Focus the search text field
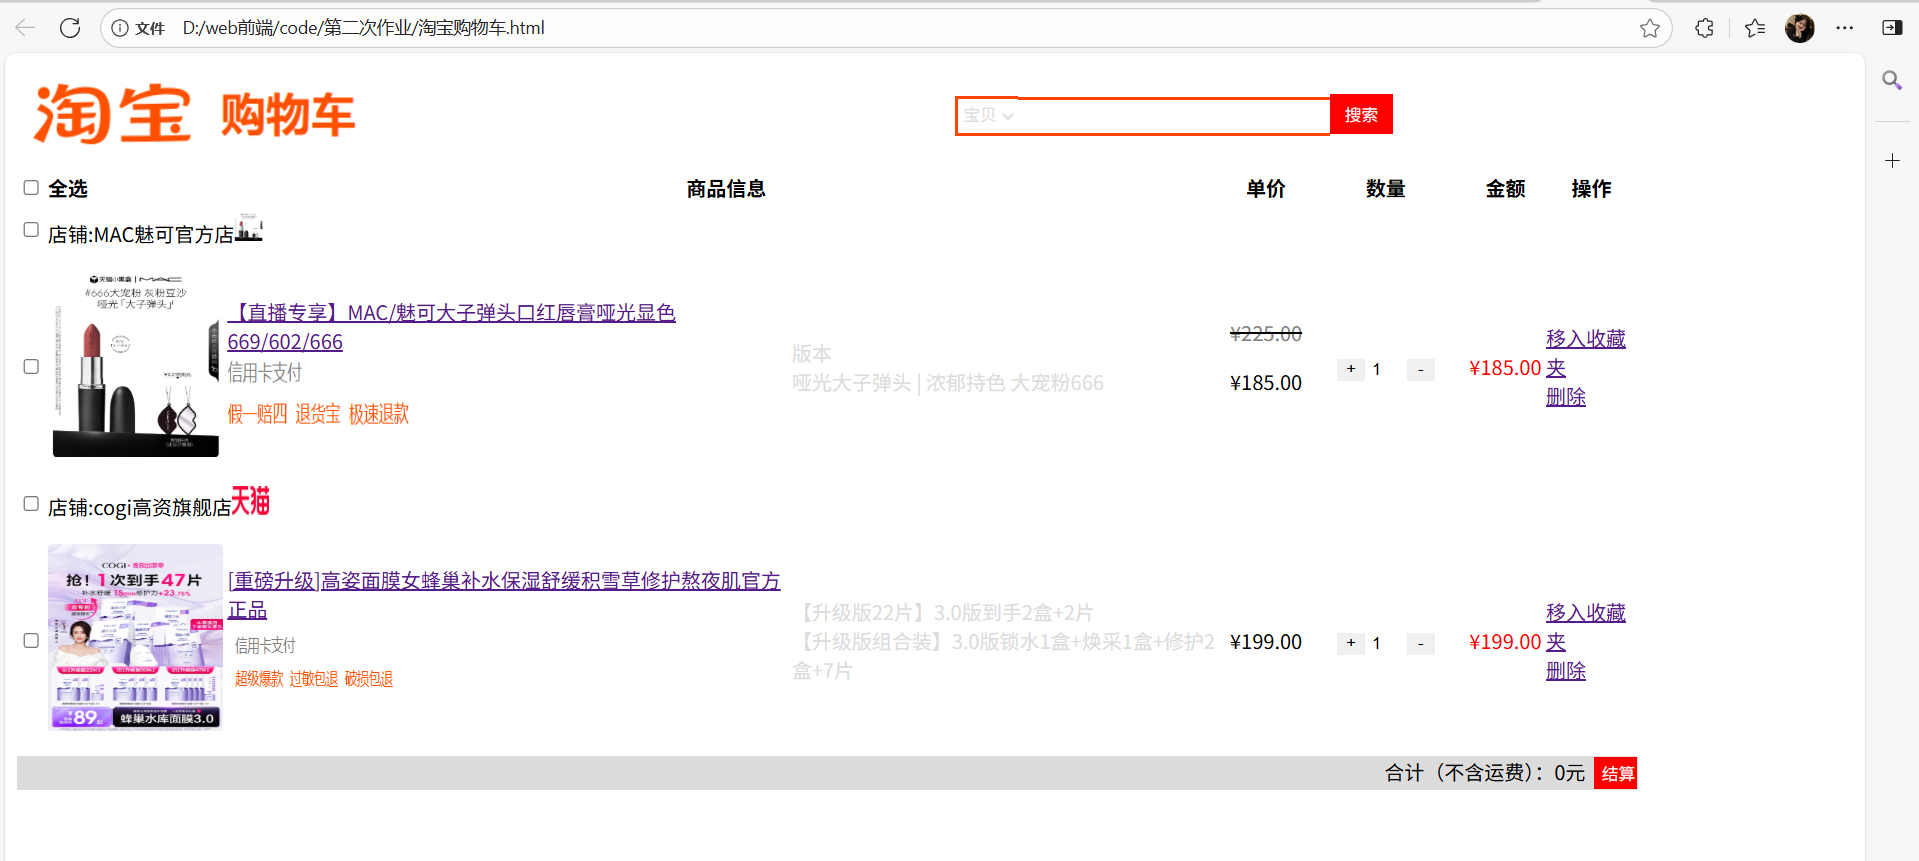The image size is (1919, 861). click(x=1173, y=116)
